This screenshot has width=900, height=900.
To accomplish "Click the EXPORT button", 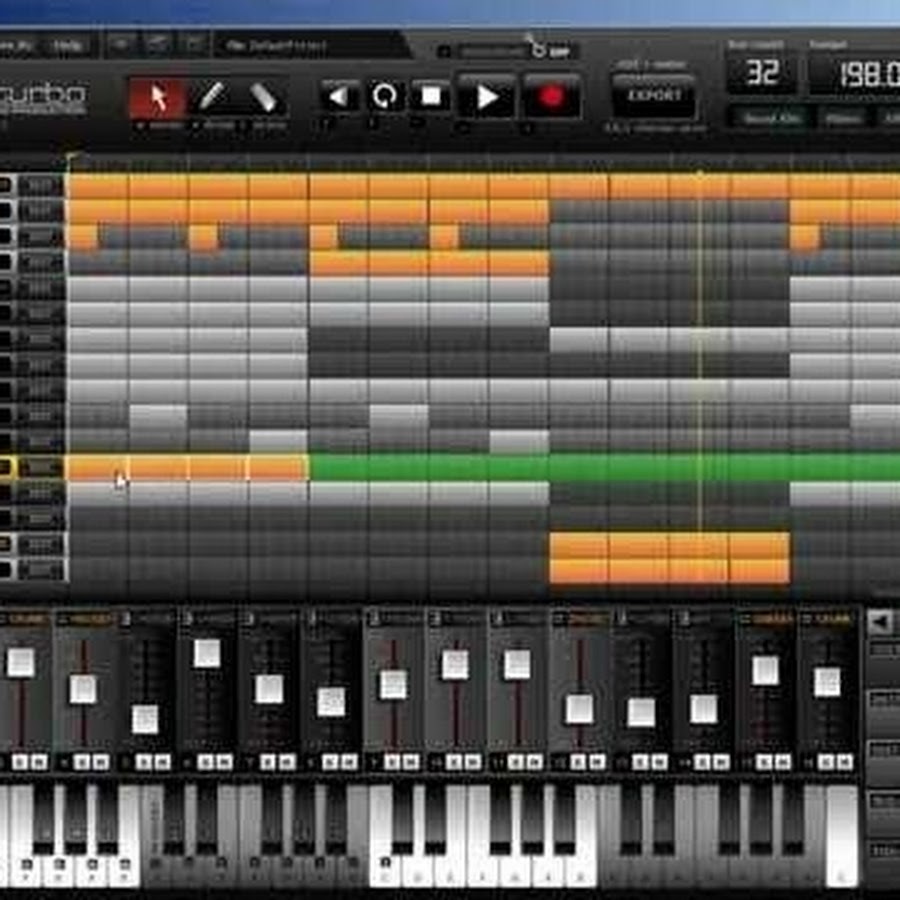I will pos(654,96).
